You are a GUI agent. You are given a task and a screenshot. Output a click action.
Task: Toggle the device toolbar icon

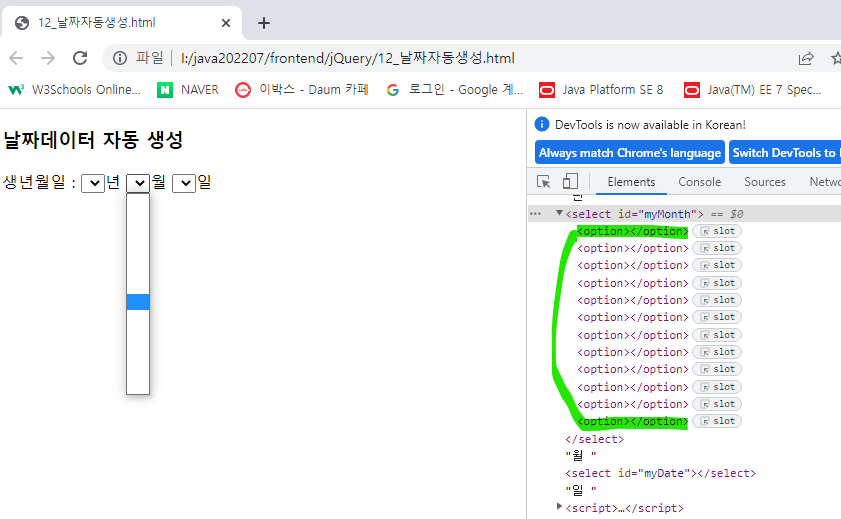pos(570,181)
